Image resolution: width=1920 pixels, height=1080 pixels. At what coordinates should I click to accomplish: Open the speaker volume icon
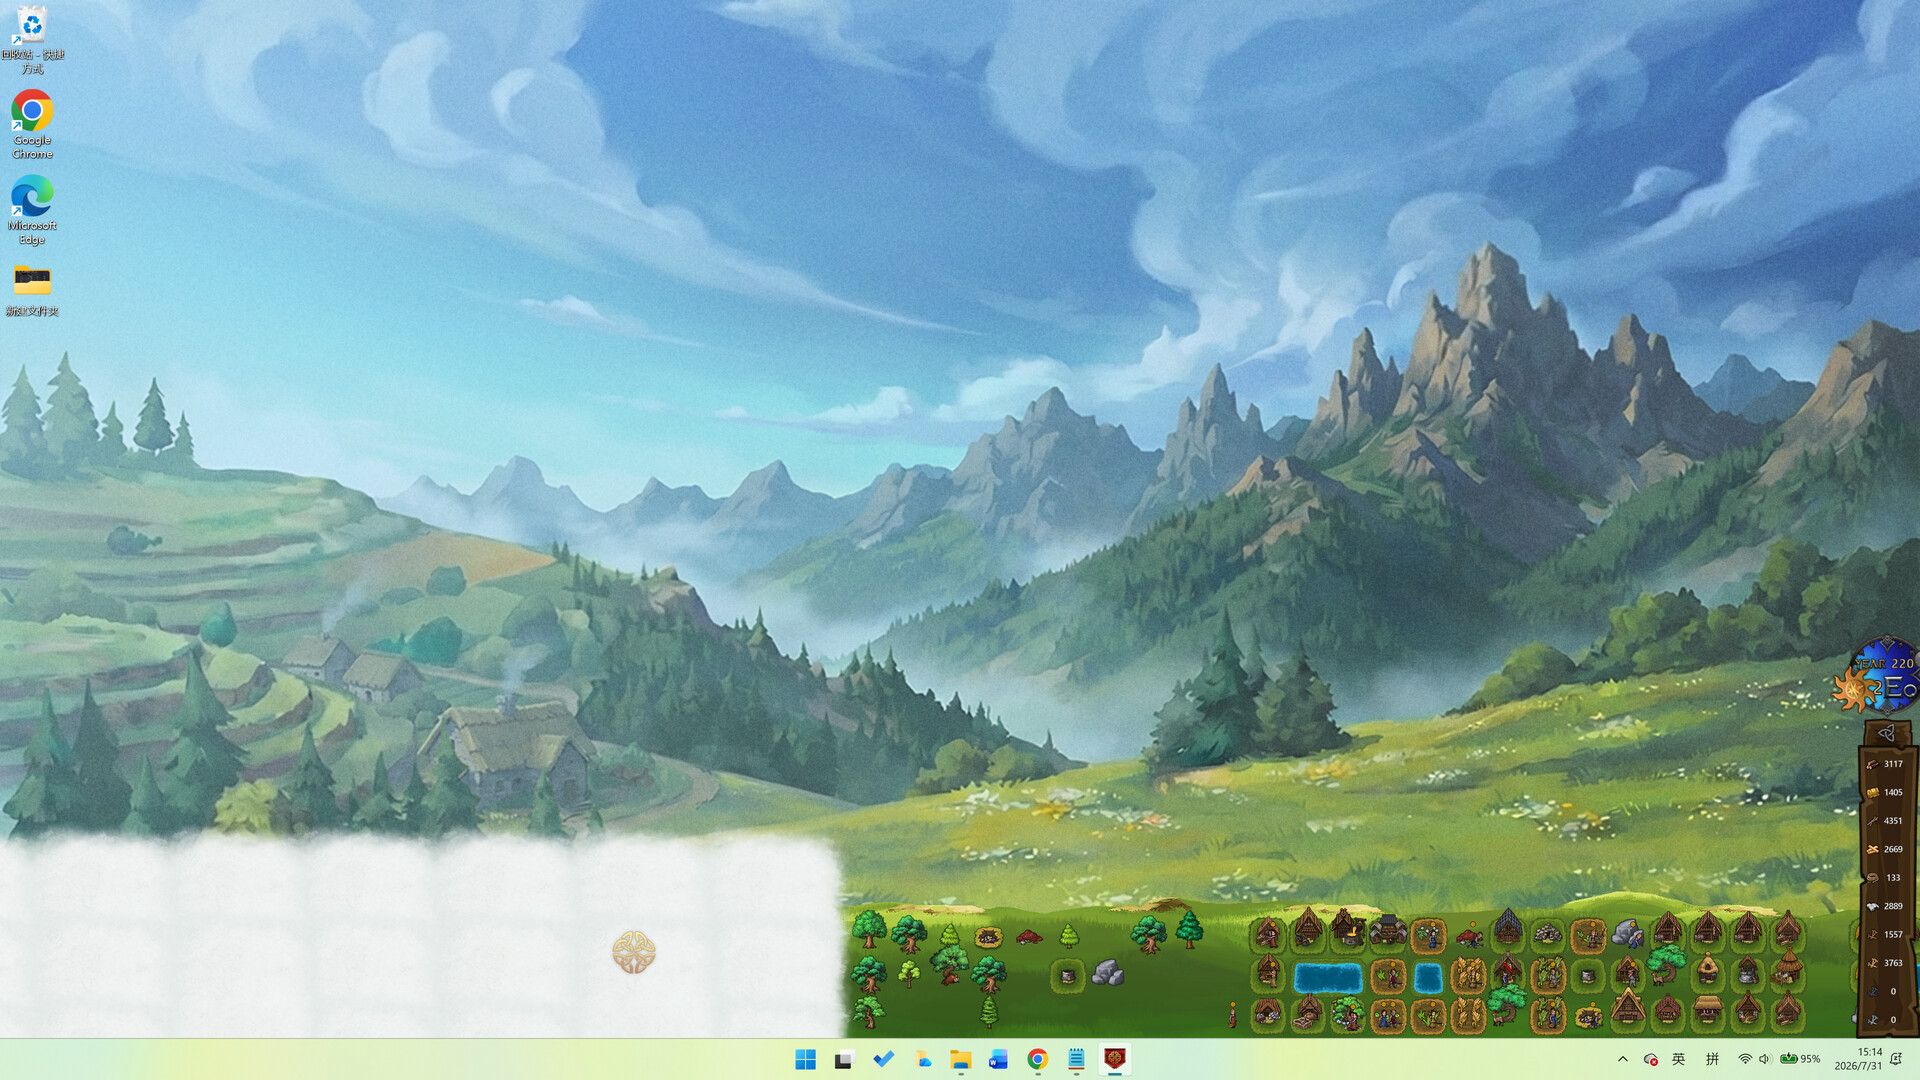click(1765, 1059)
